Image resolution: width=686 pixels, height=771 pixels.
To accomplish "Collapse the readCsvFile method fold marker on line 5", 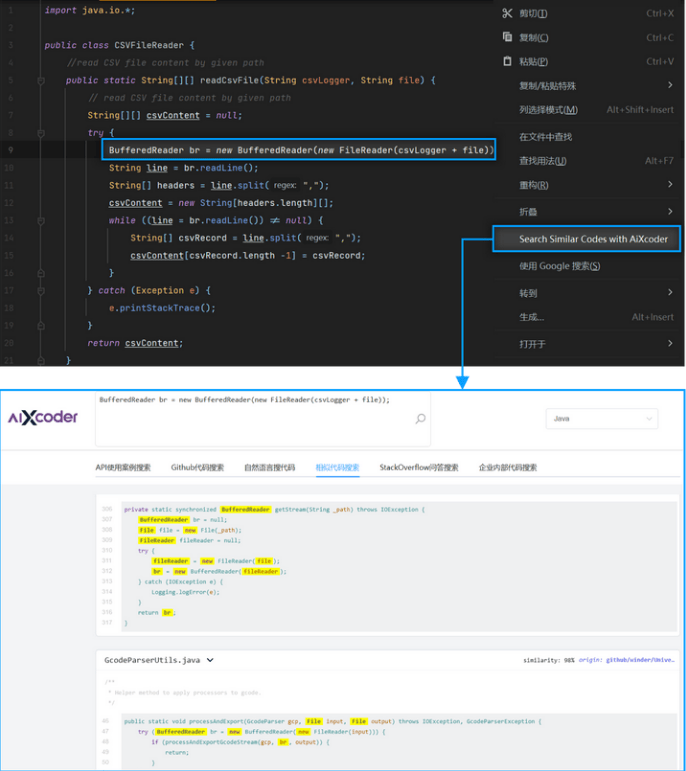I will click(x=41, y=81).
